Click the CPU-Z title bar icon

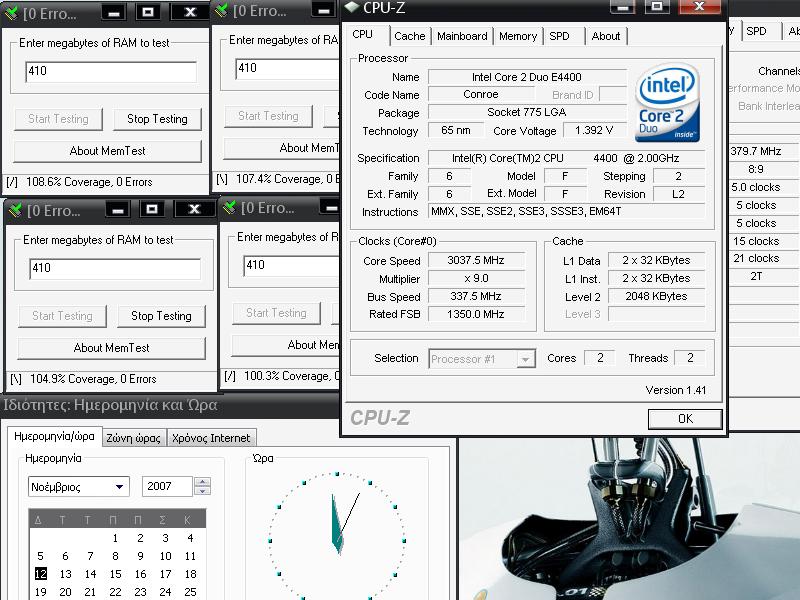(x=352, y=7)
